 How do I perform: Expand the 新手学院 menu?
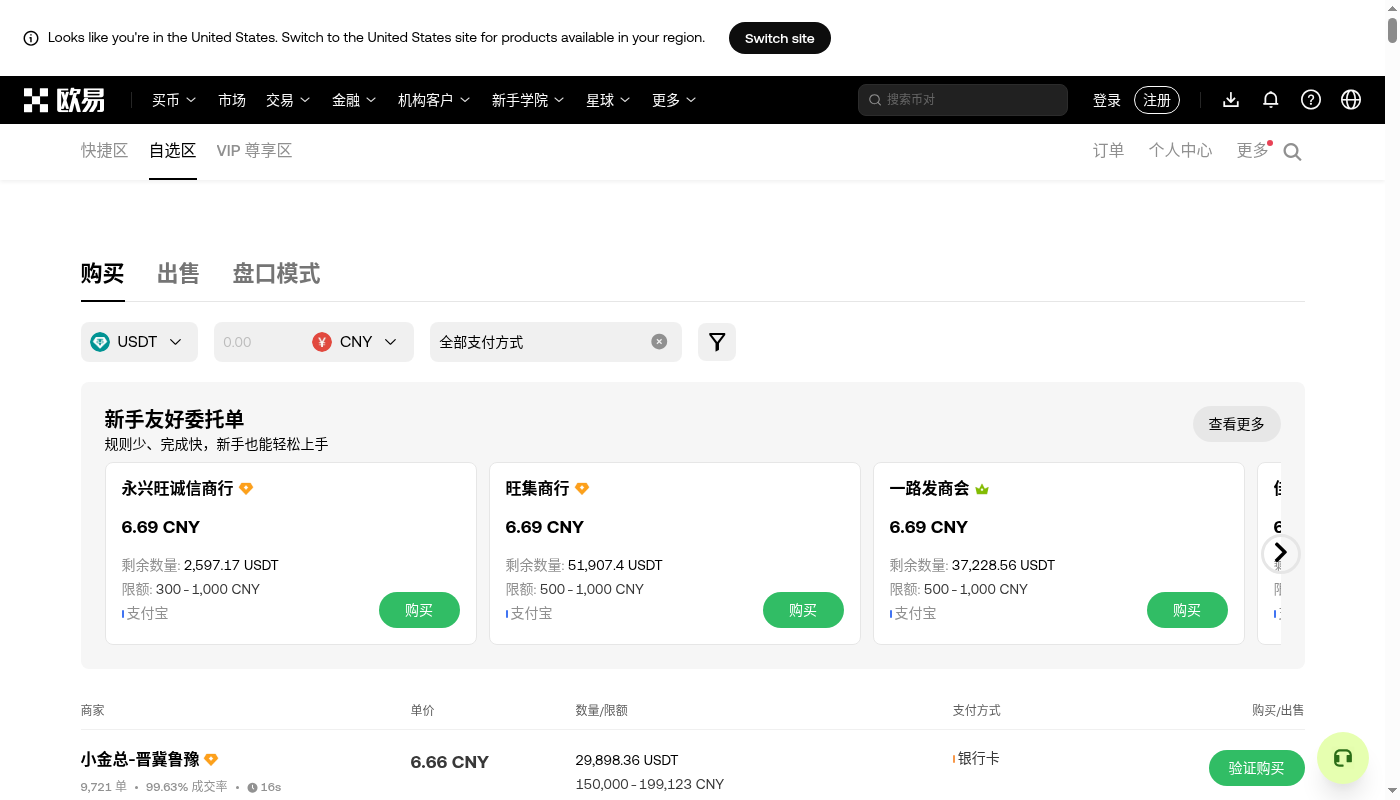coord(528,100)
